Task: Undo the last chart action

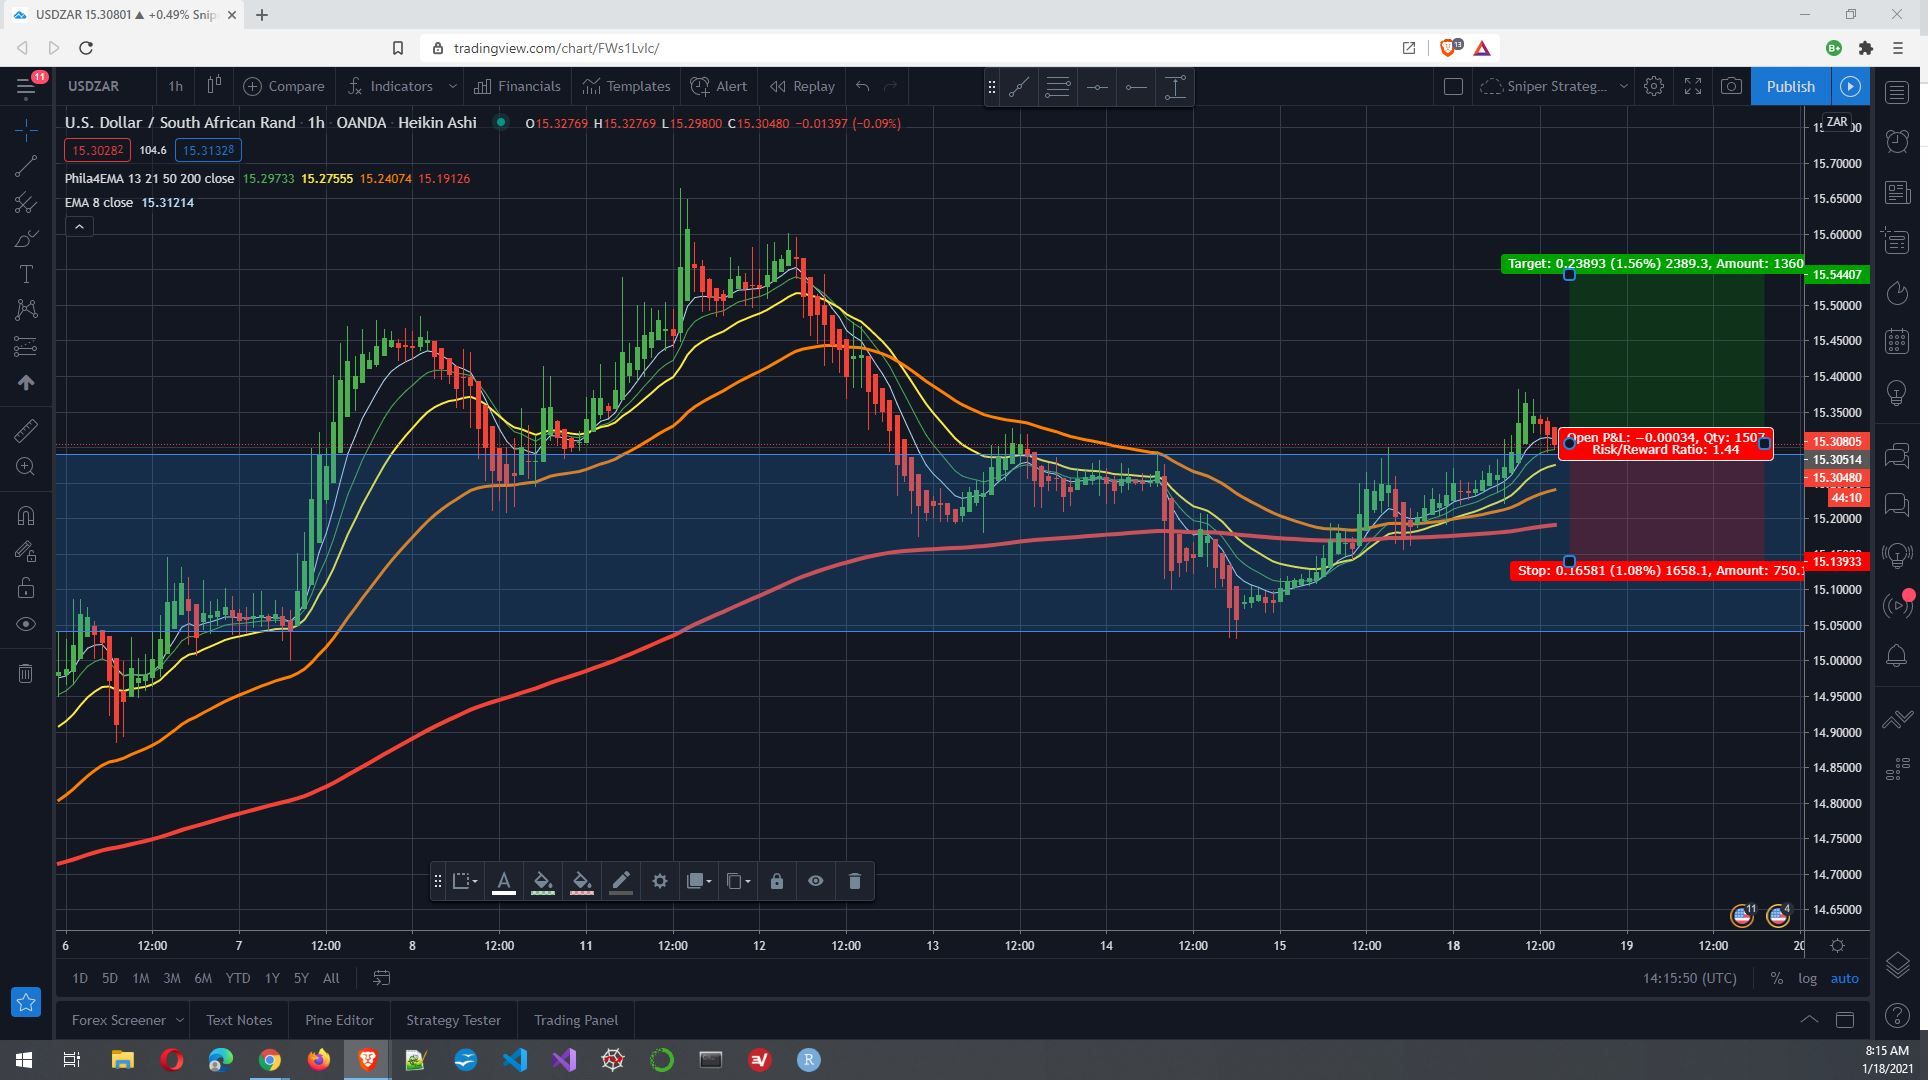Action: point(862,87)
